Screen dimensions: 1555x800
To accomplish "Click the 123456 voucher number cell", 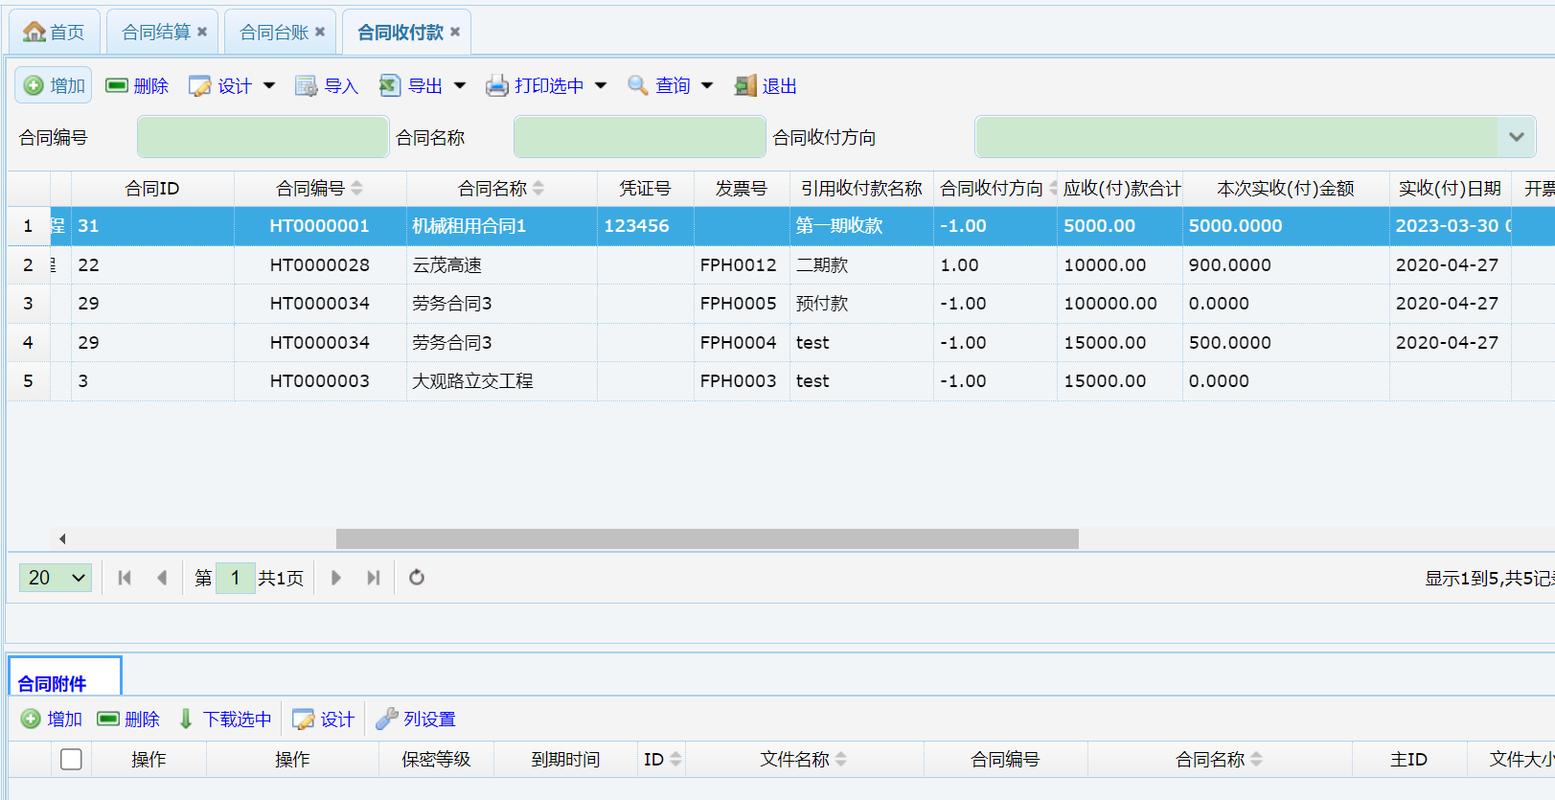I will coord(645,226).
